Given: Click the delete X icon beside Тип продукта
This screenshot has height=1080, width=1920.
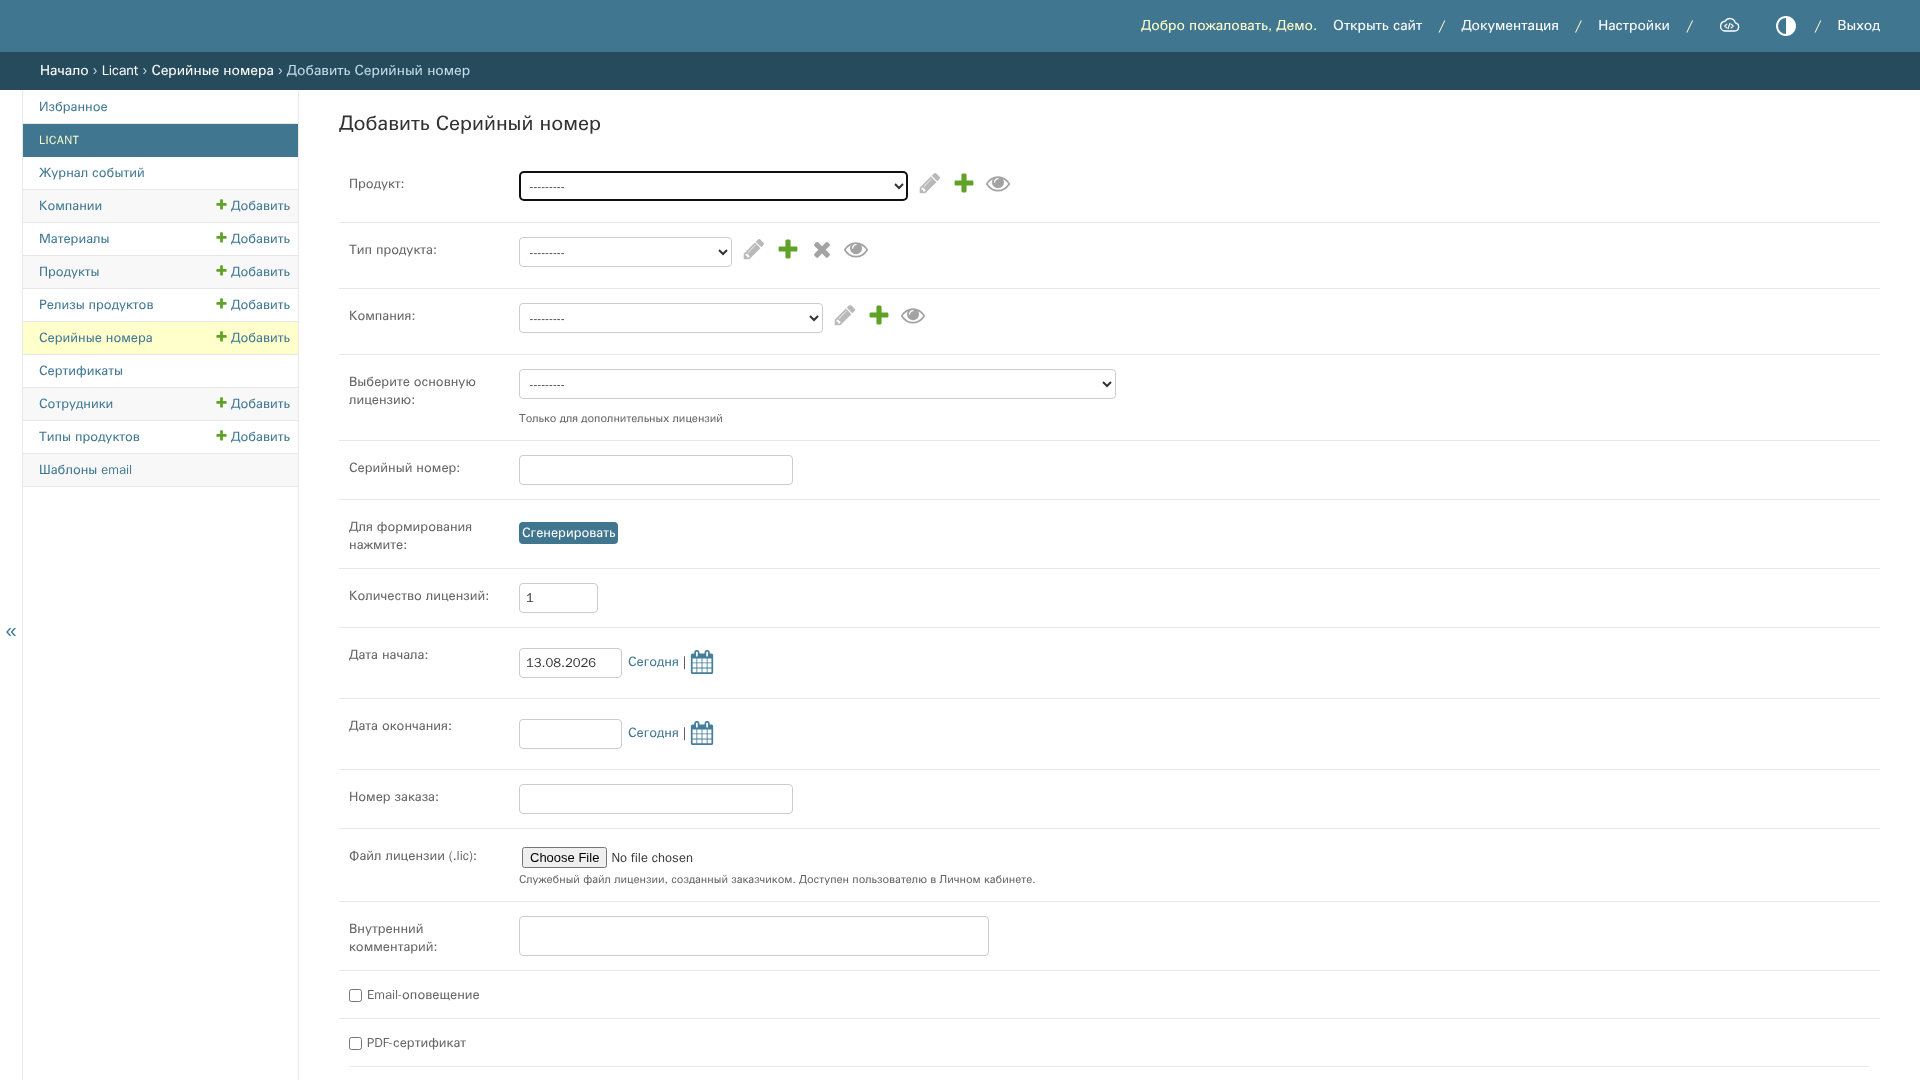Looking at the screenshot, I should click(822, 250).
